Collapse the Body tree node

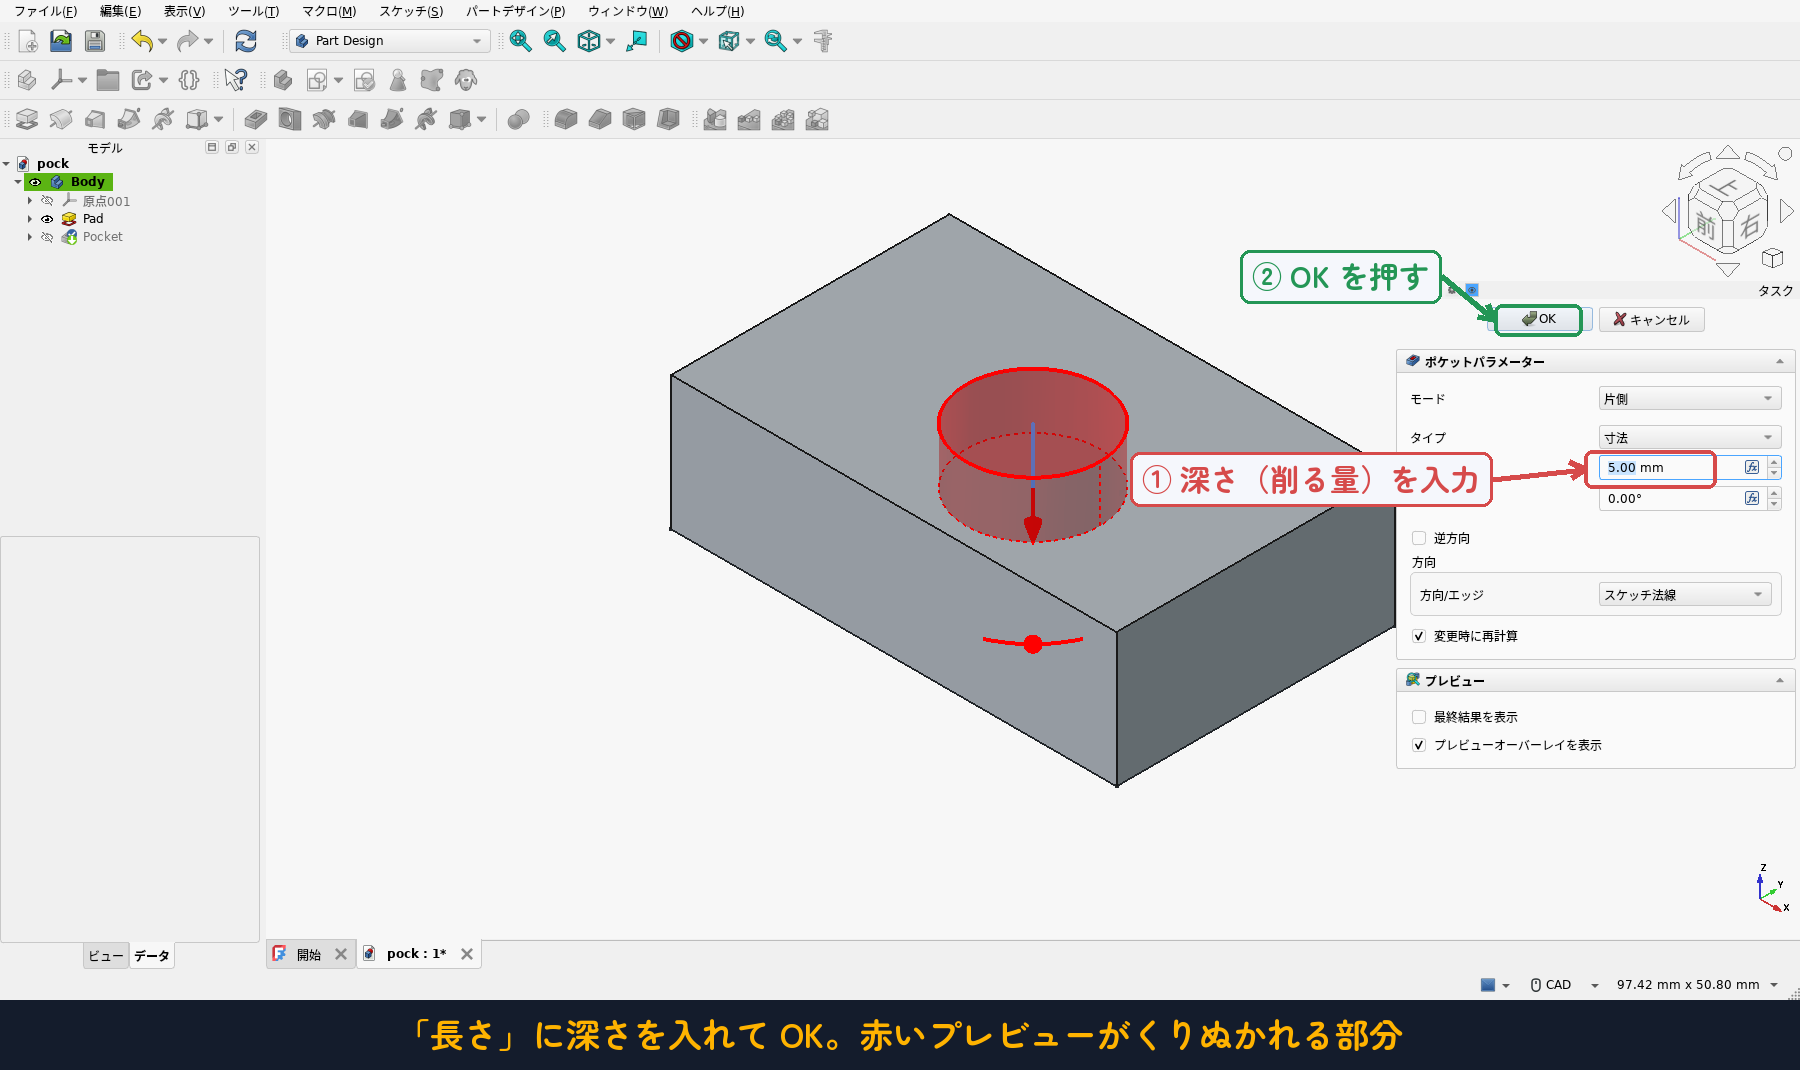18,182
